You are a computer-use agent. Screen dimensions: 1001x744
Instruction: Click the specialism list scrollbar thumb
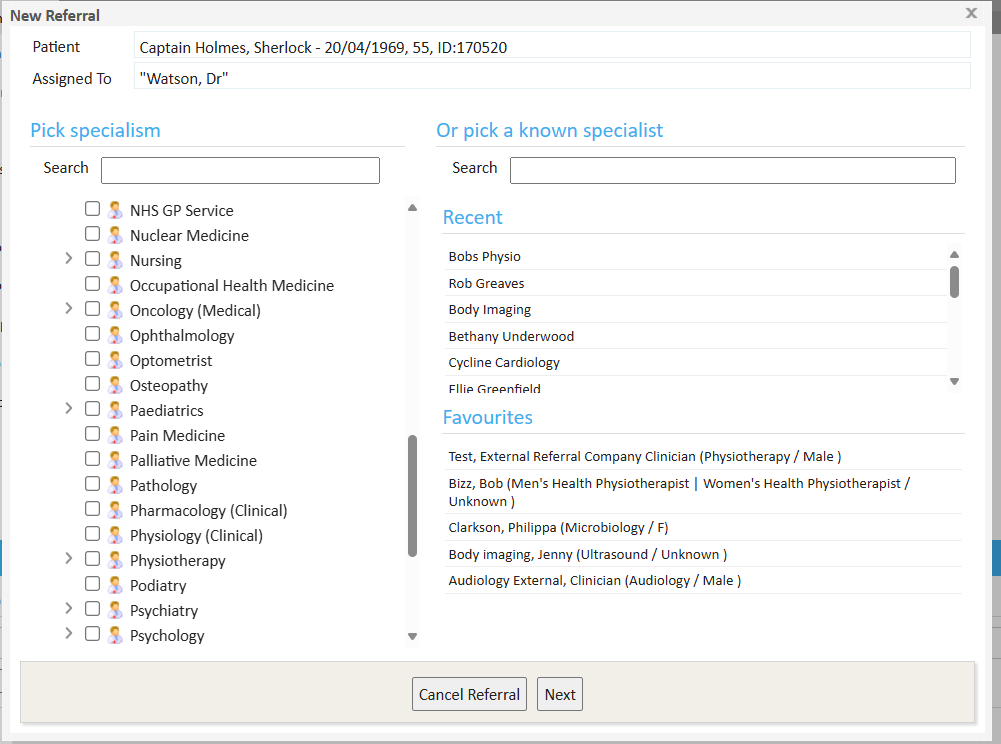[x=412, y=496]
